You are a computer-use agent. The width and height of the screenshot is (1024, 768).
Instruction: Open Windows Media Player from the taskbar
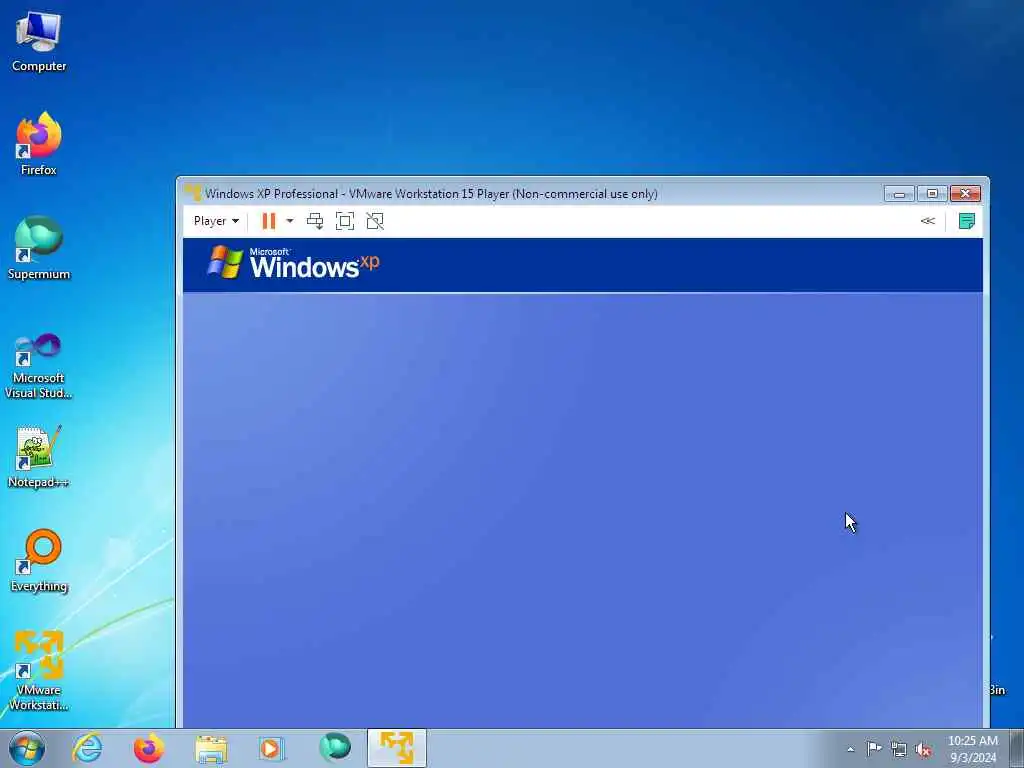[270, 748]
